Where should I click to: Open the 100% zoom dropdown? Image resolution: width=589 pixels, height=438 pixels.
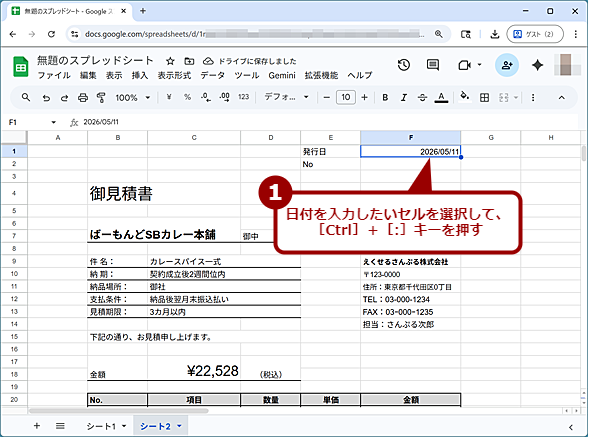click(x=133, y=98)
